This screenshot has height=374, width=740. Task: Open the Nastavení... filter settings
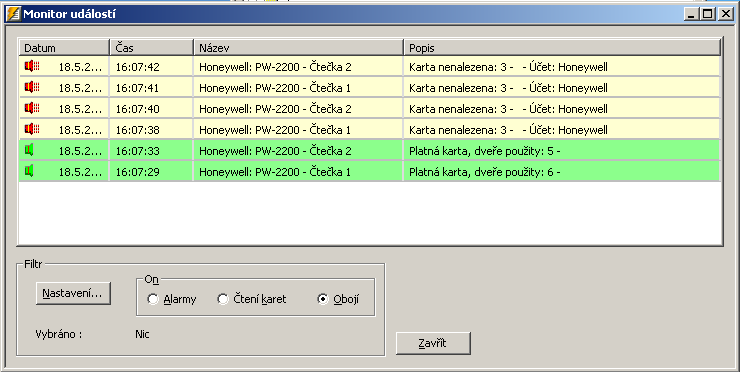click(x=73, y=293)
